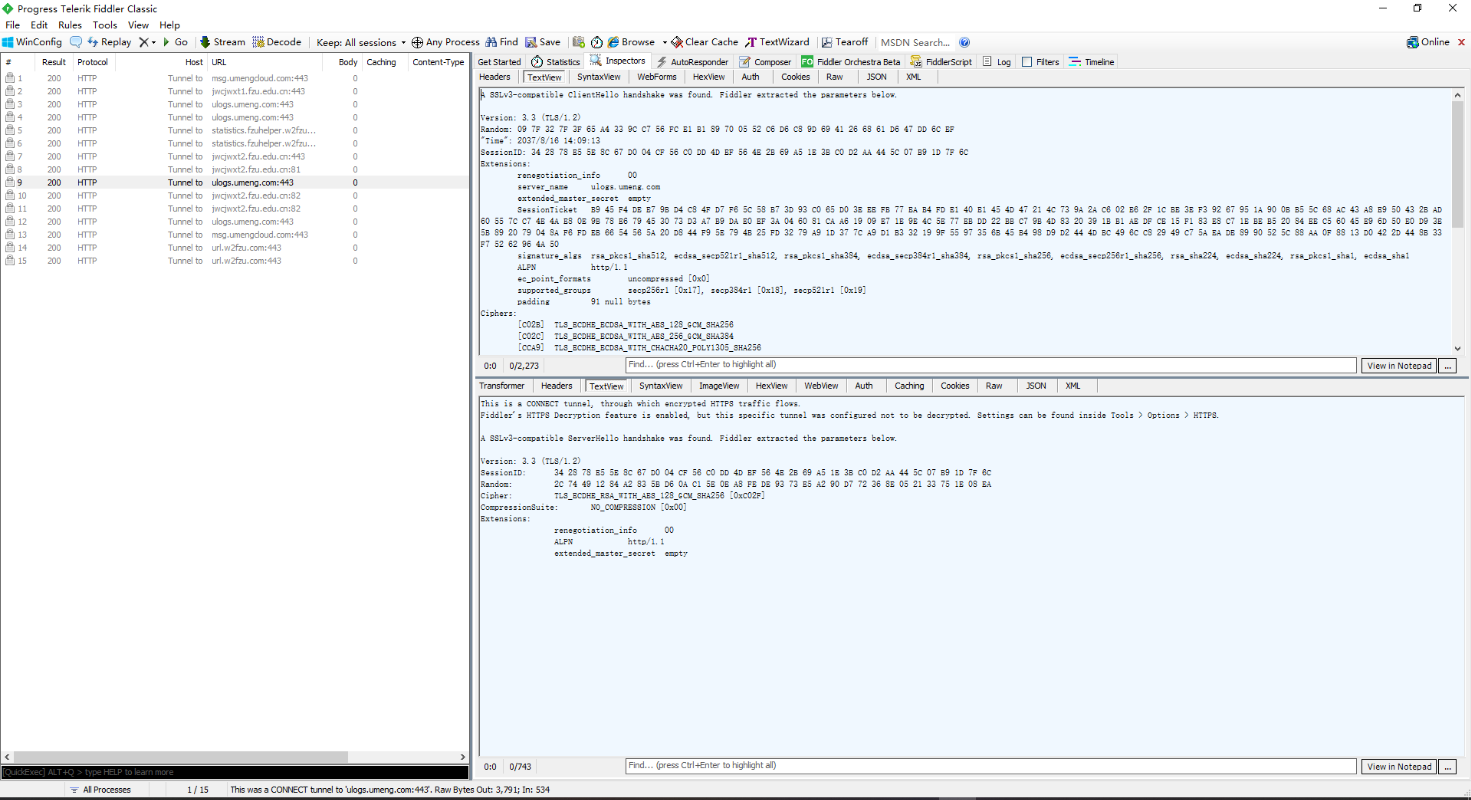Viewport: 1471px width, 800px height.
Task: Expand the Remove (X) dropdown arrow
Action: [153, 42]
